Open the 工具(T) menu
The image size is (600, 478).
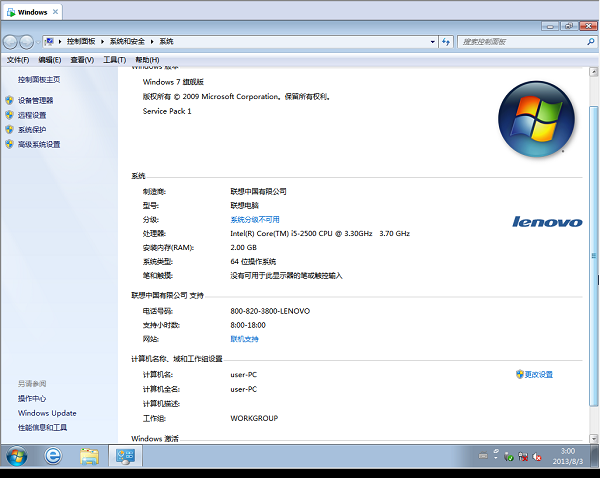pos(114,60)
